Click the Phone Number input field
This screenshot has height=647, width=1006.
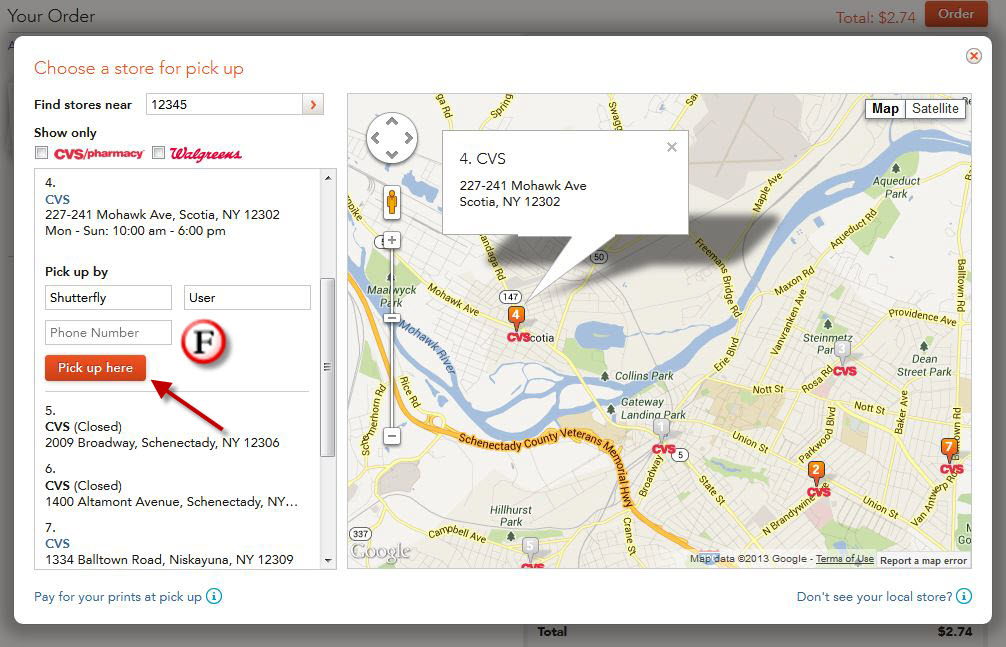[x=108, y=333]
